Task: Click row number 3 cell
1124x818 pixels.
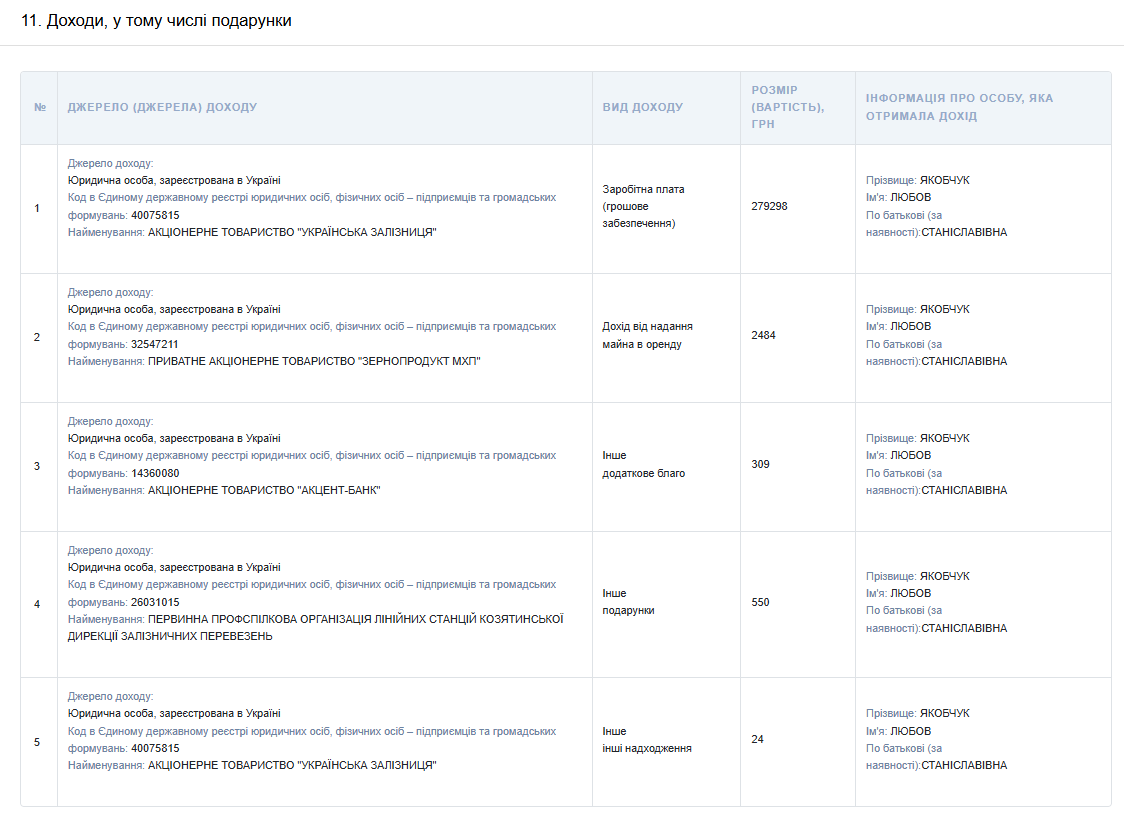Action: coord(37,467)
